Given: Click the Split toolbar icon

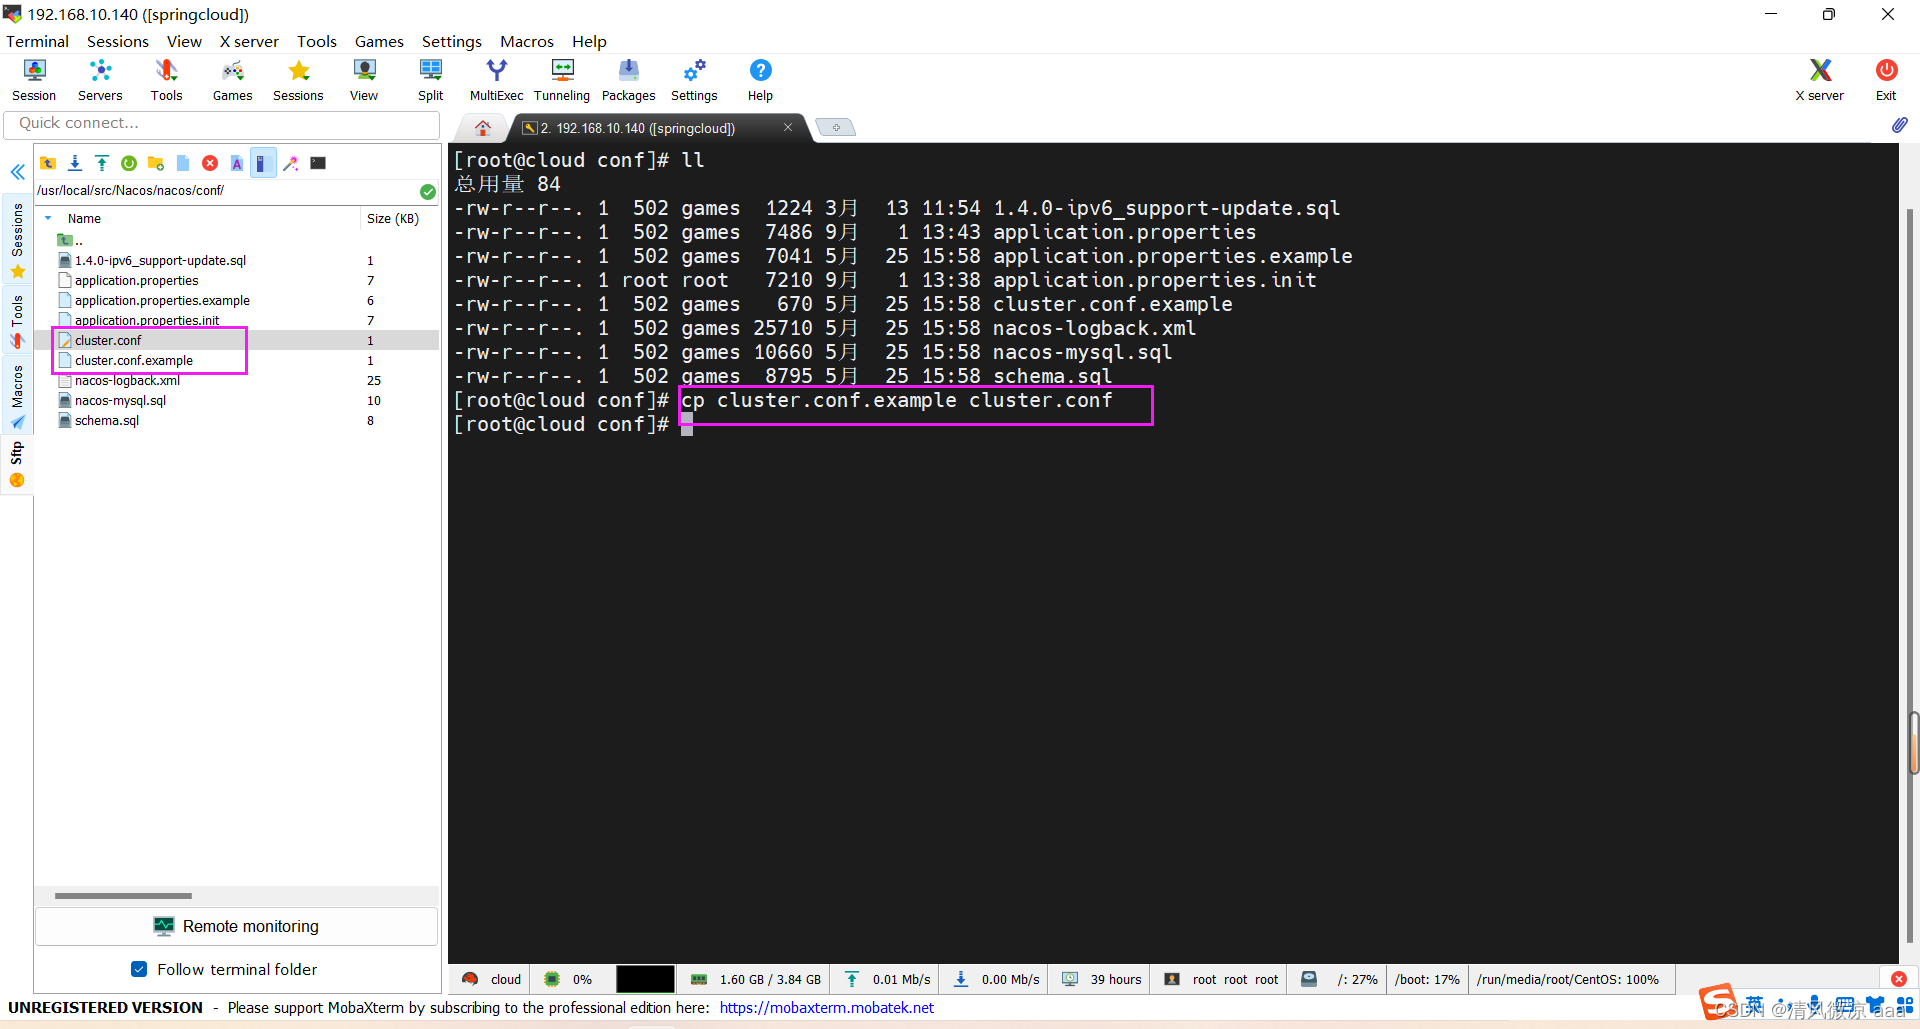Looking at the screenshot, I should [430, 80].
